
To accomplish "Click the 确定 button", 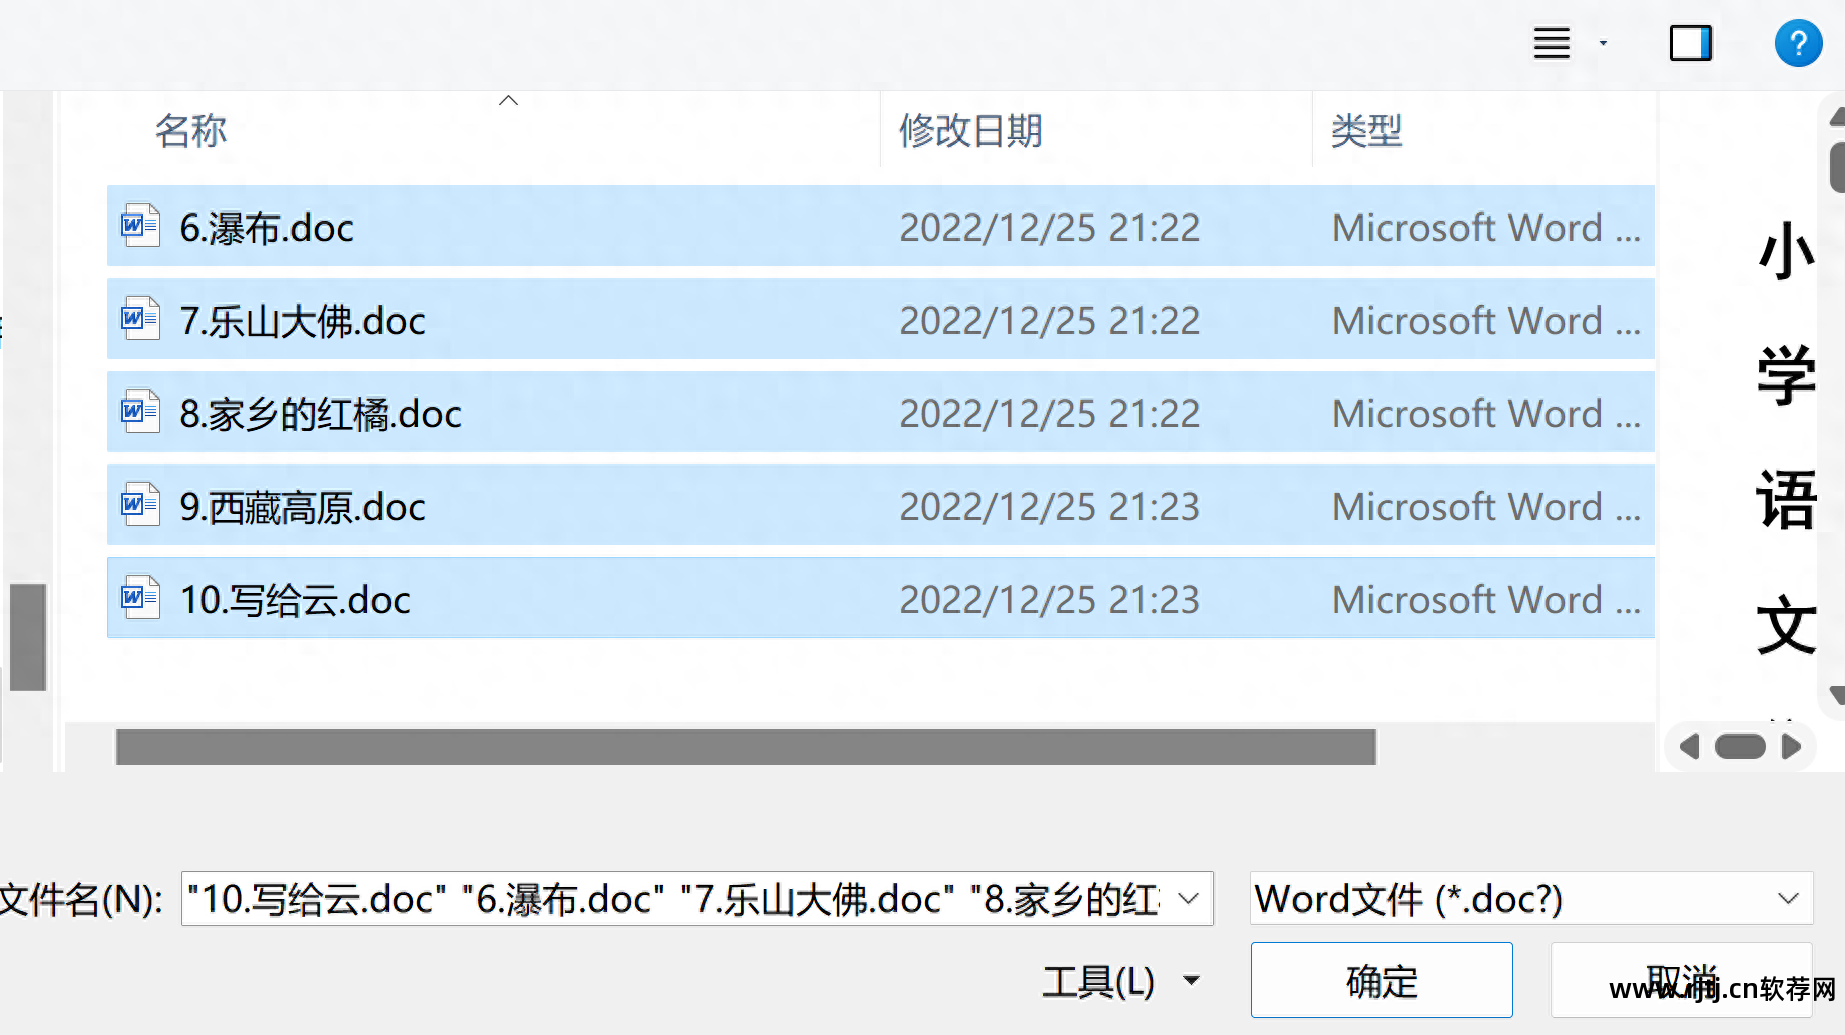I will 1380,980.
